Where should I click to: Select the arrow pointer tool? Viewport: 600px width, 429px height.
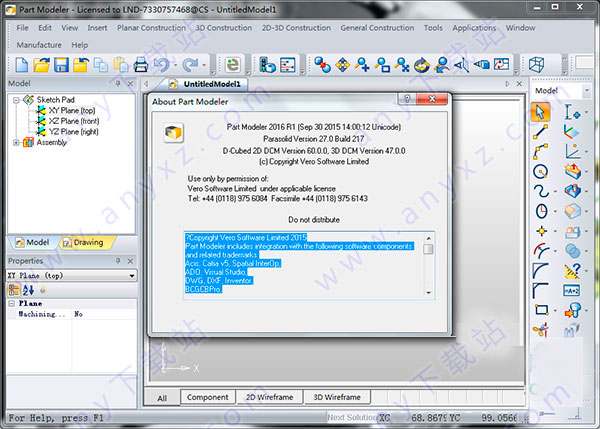(540, 112)
